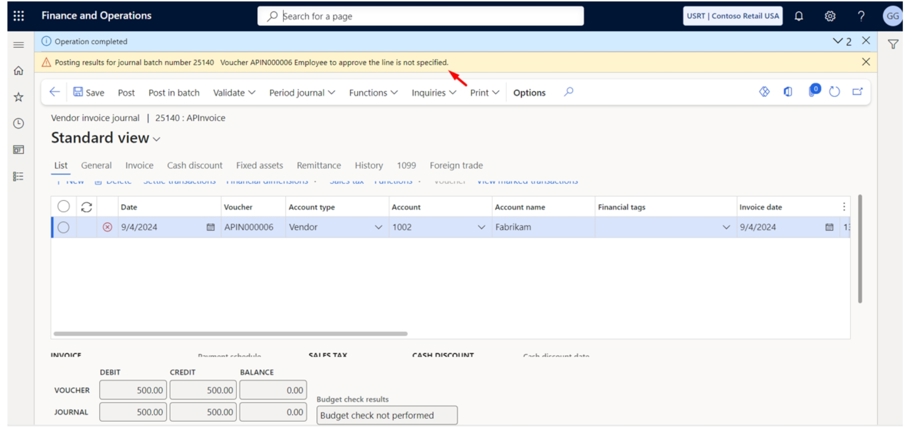Open the app launcher waffle menu
This screenshot has height=428, width=913.
pos(19,16)
